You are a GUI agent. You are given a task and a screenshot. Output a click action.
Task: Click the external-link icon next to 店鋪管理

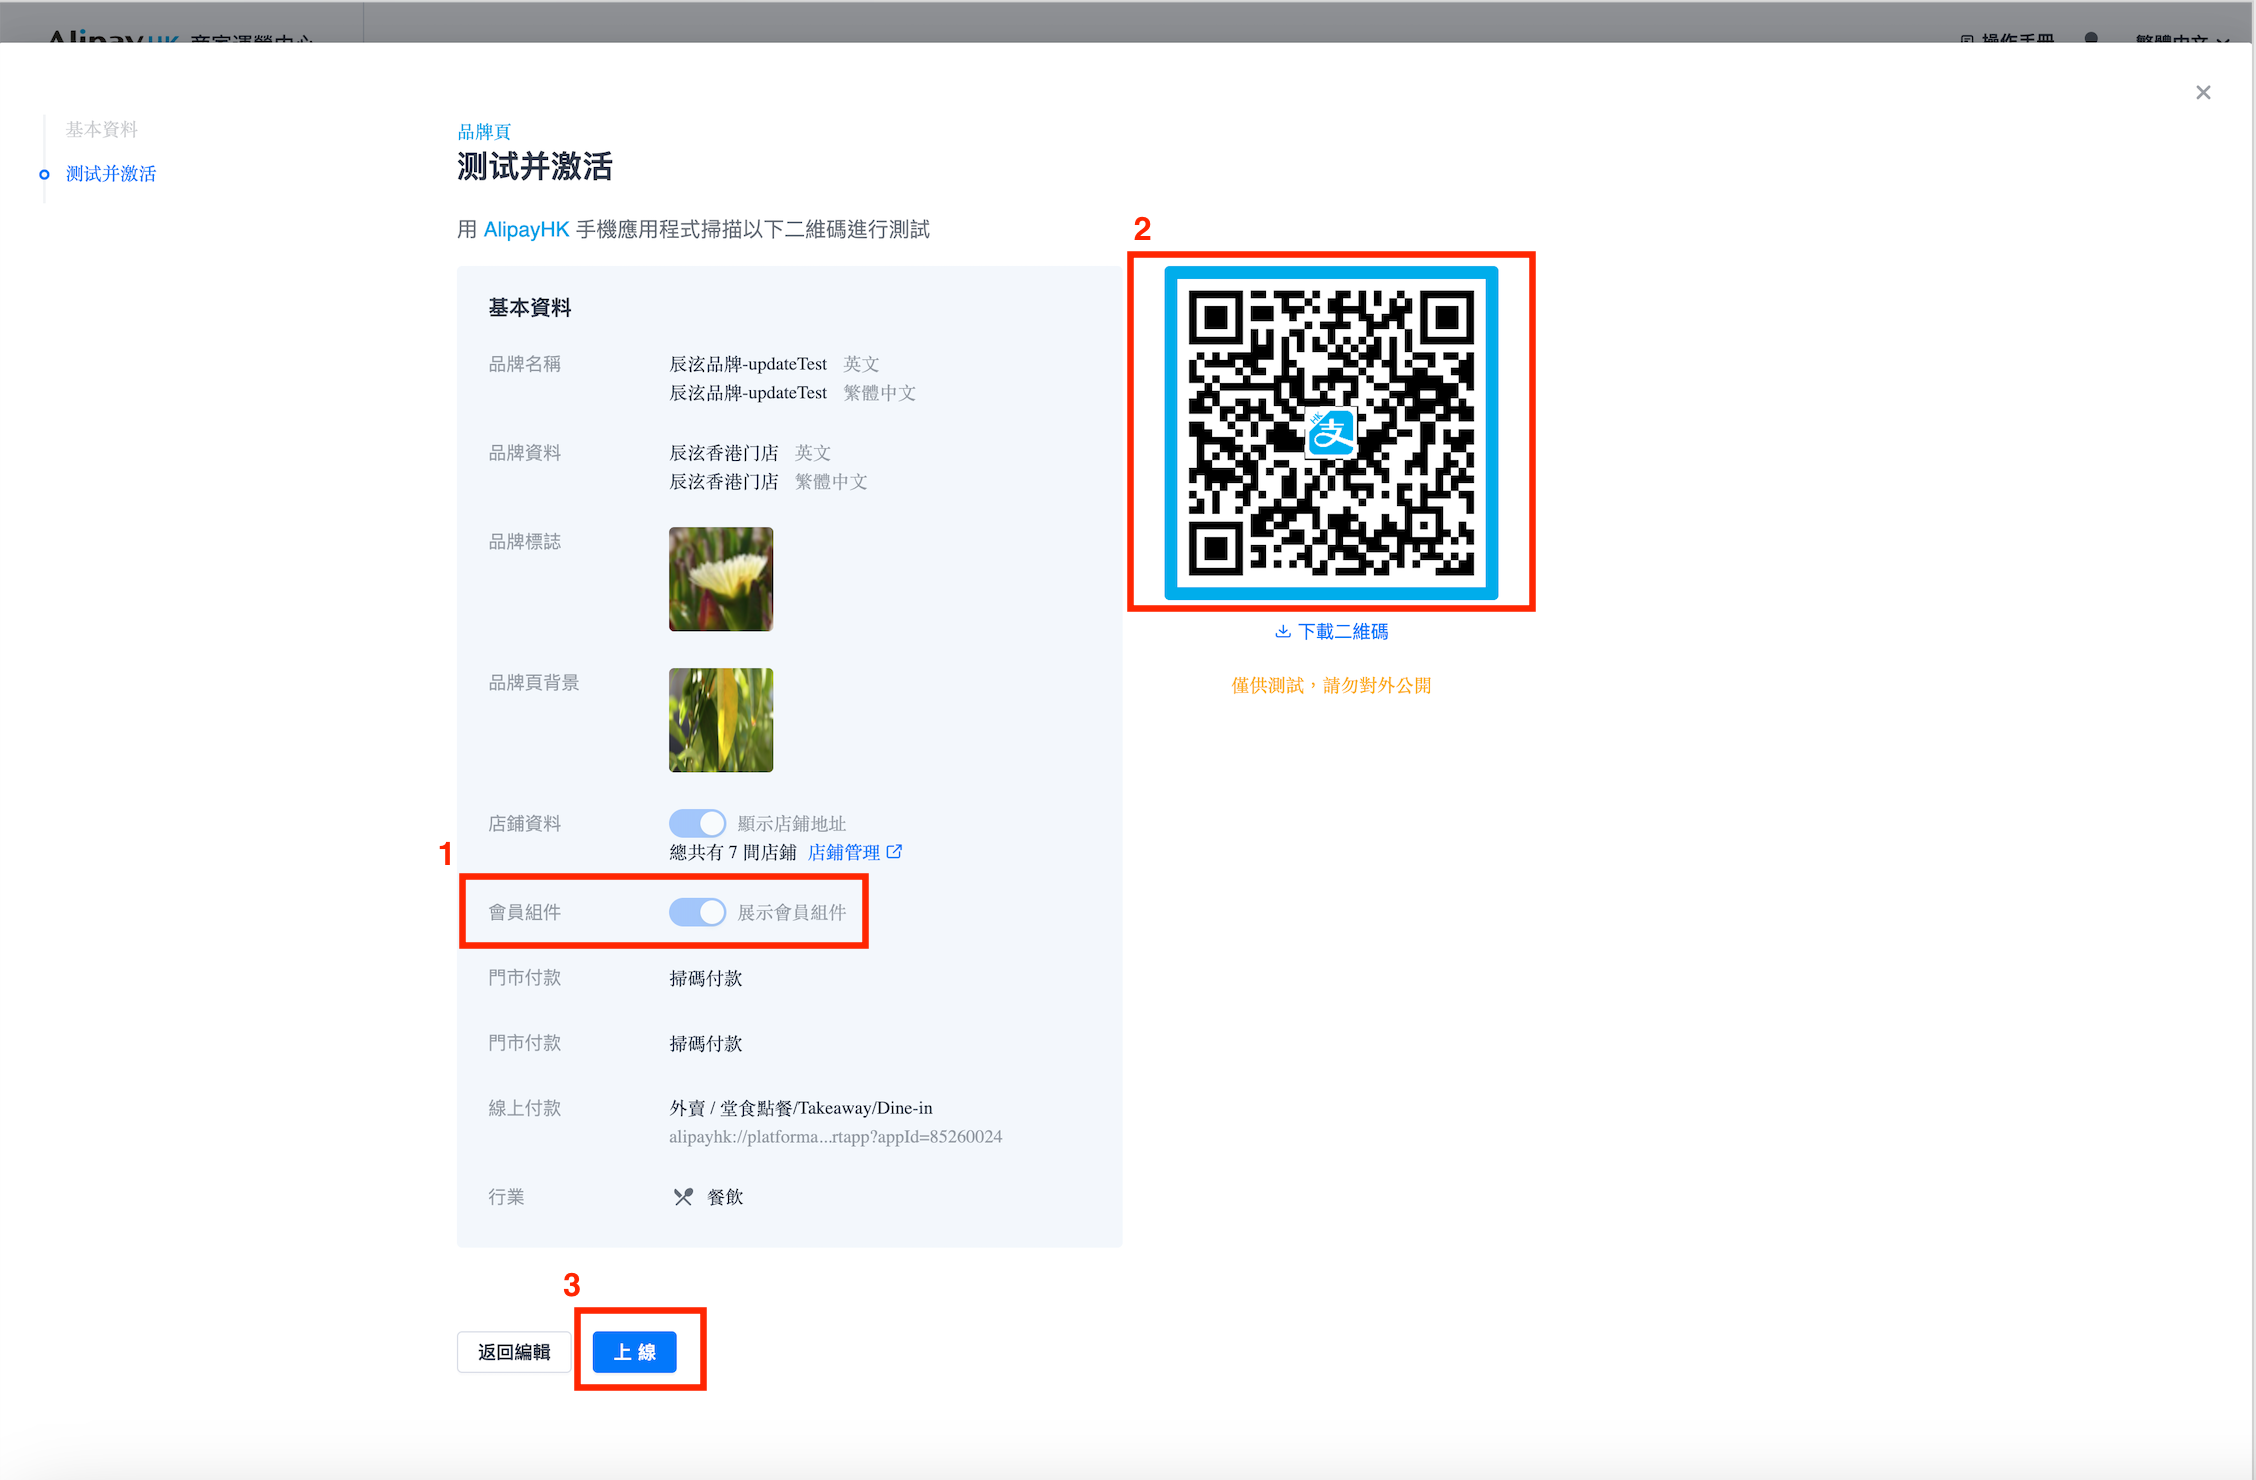[895, 851]
